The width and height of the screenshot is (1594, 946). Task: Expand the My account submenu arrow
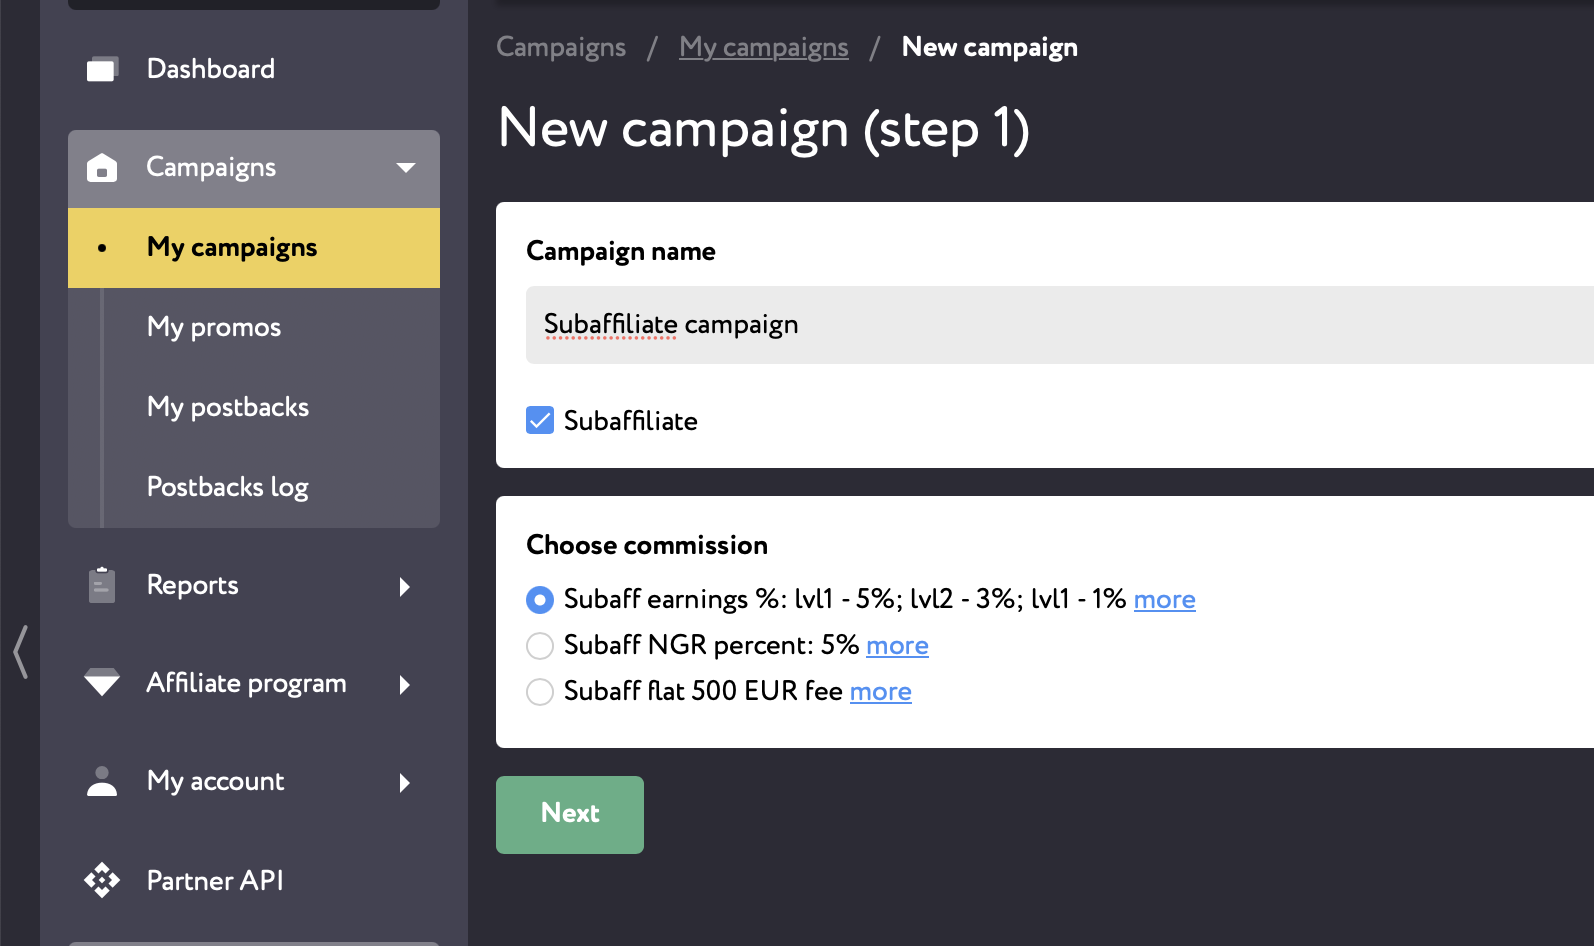click(405, 782)
